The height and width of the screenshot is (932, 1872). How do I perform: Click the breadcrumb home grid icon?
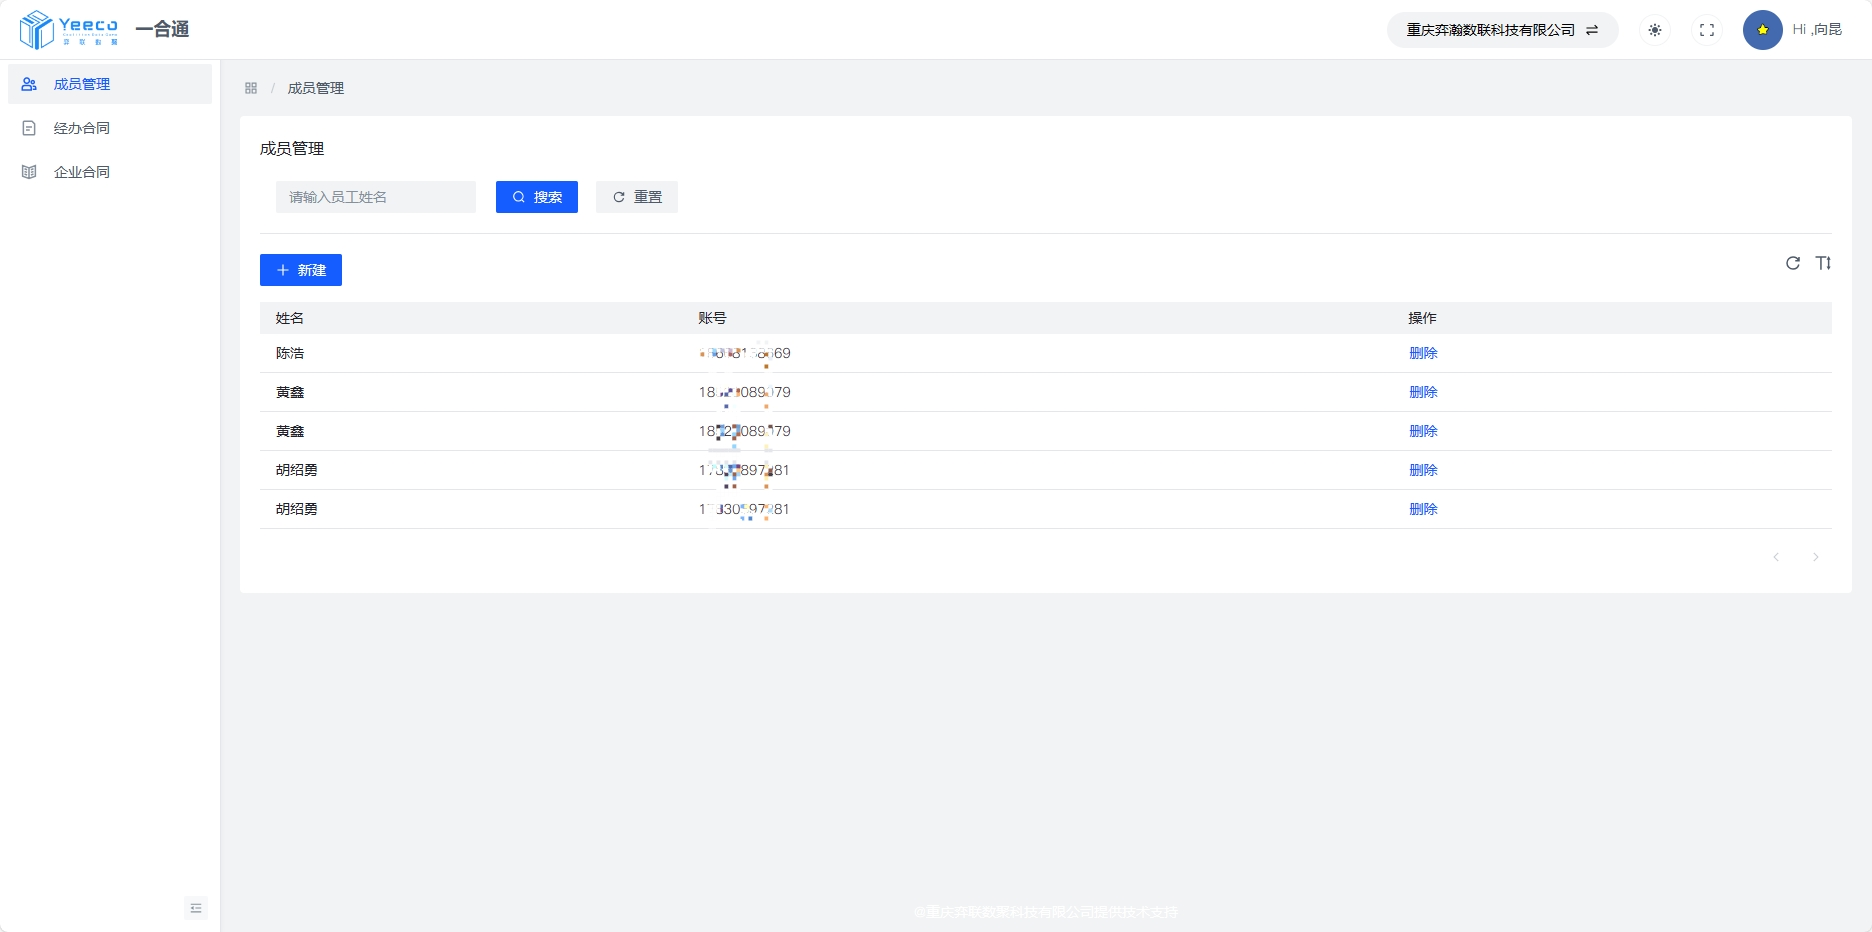(x=251, y=88)
